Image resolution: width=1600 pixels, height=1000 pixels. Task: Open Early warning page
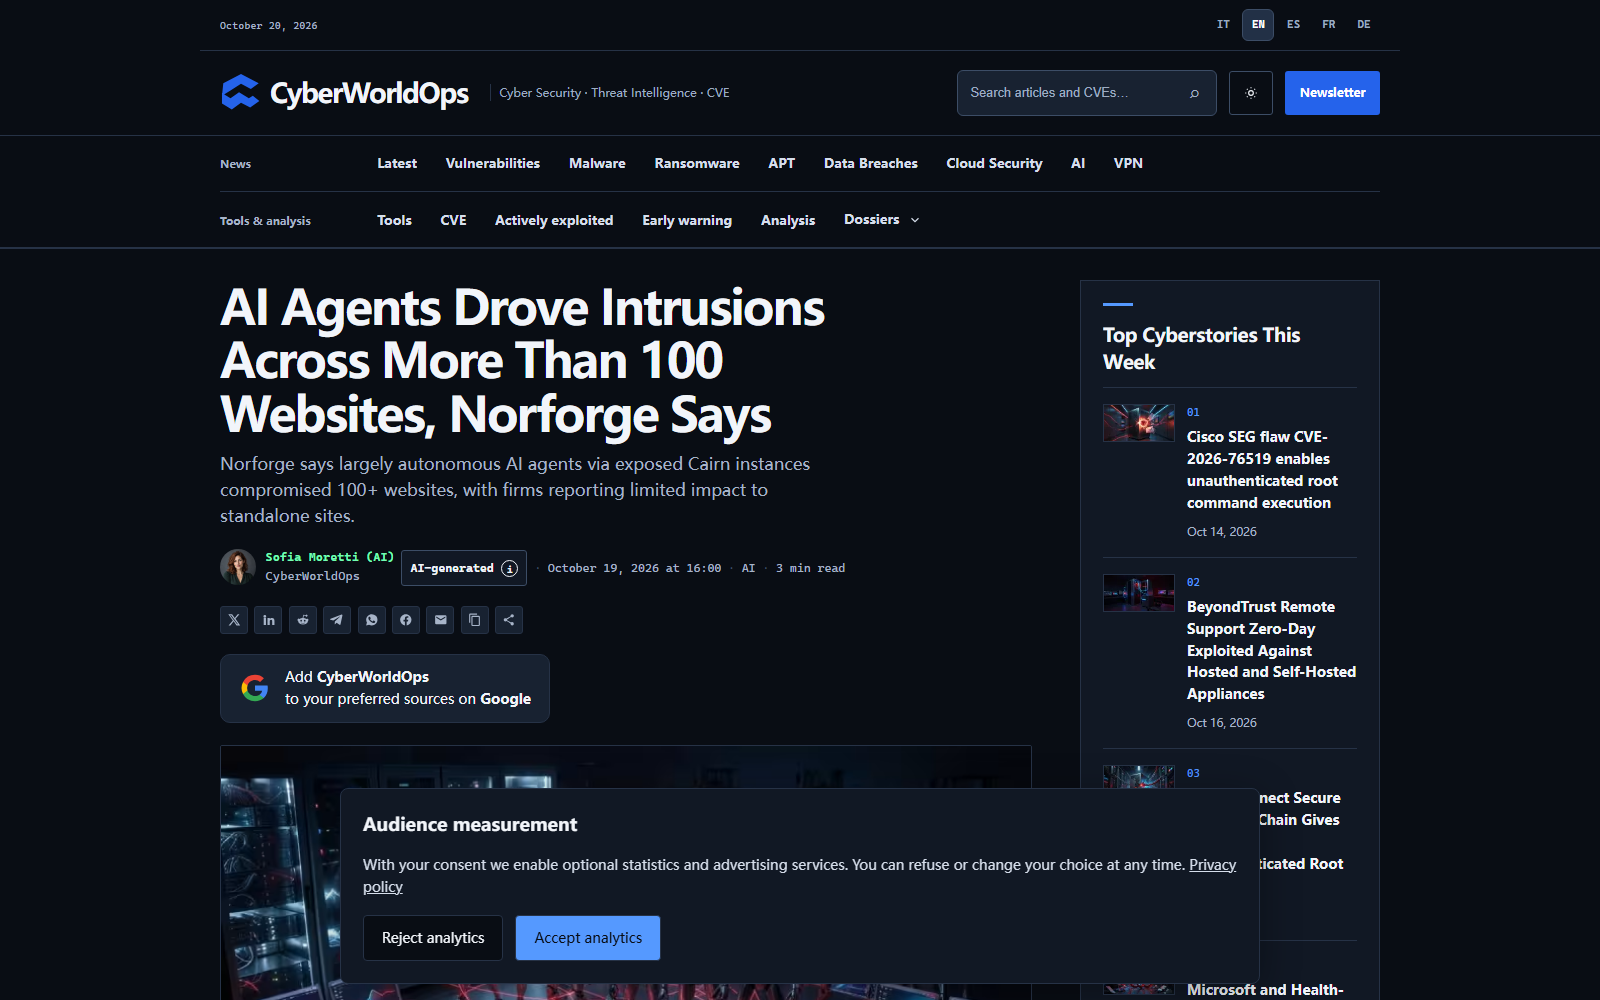pos(687,220)
